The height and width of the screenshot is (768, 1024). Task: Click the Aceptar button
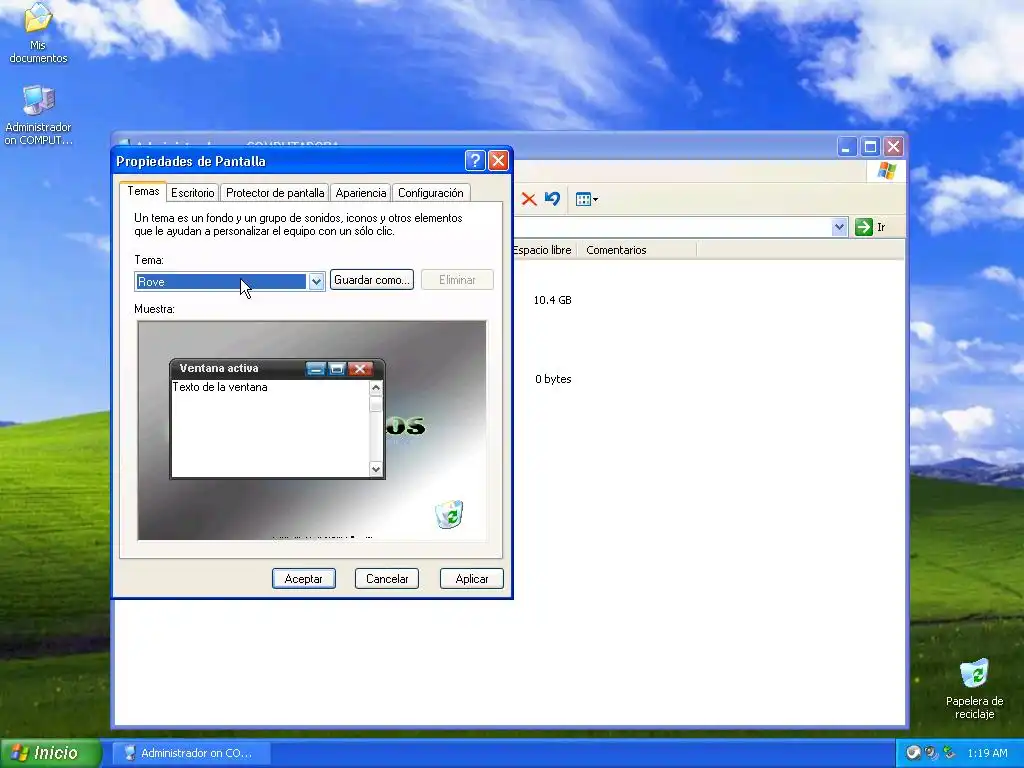304,579
